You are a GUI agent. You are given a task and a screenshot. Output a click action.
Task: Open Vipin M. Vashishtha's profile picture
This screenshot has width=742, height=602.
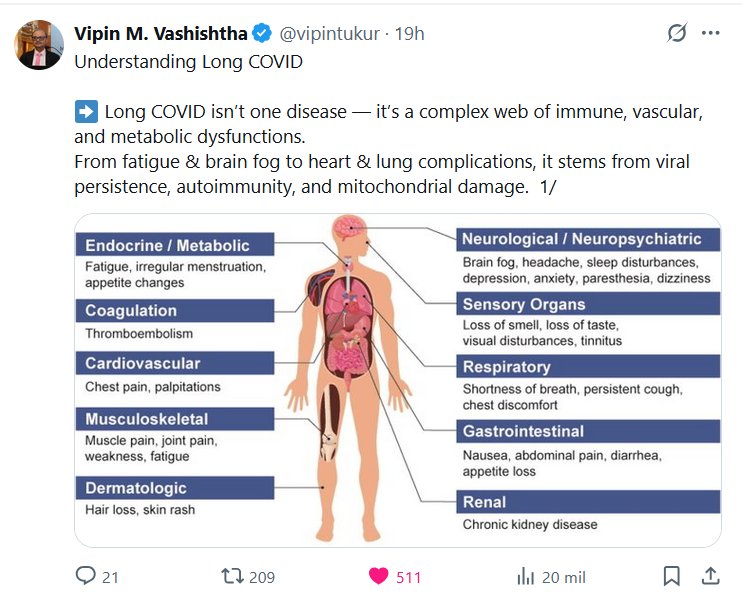[39, 44]
